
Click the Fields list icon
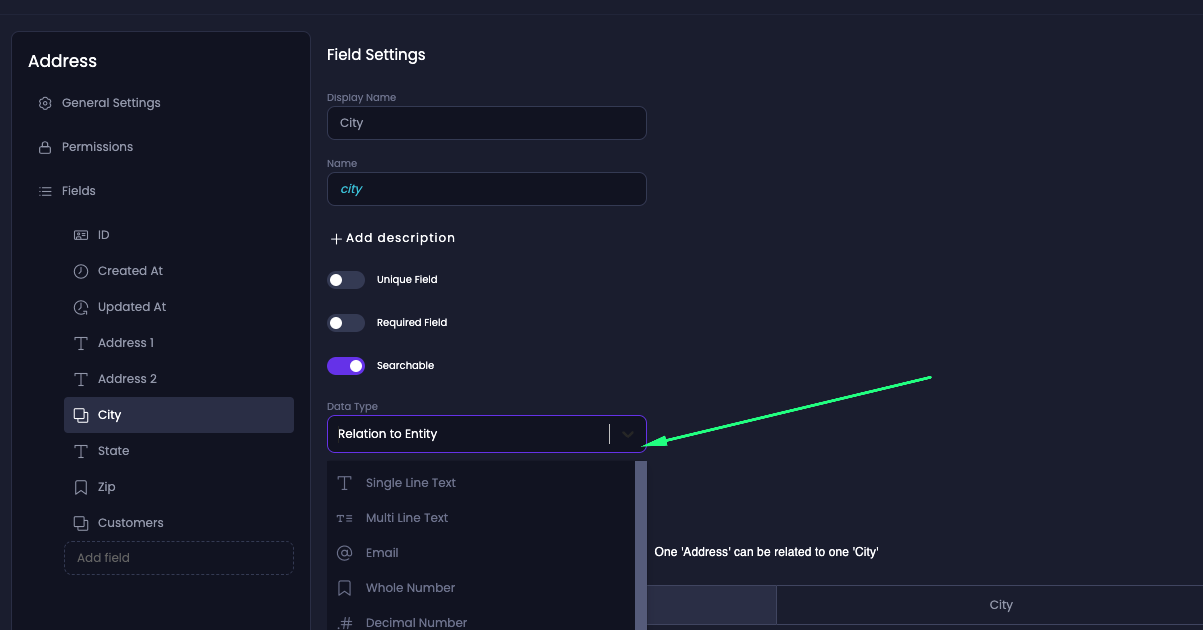45,191
